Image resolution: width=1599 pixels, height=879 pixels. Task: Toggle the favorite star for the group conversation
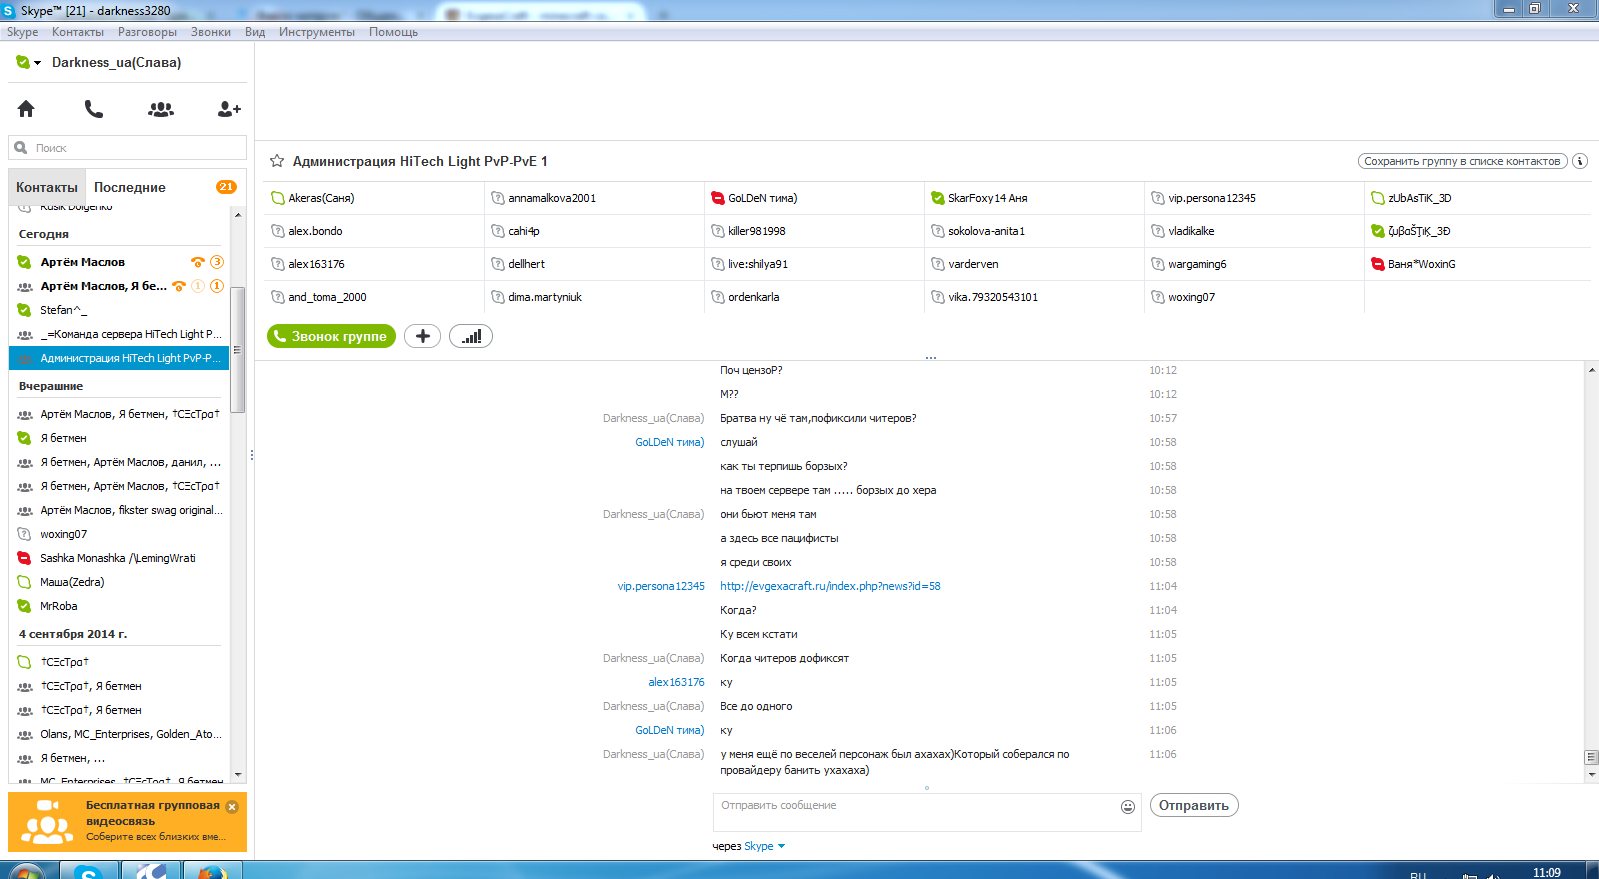click(x=277, y=161)
